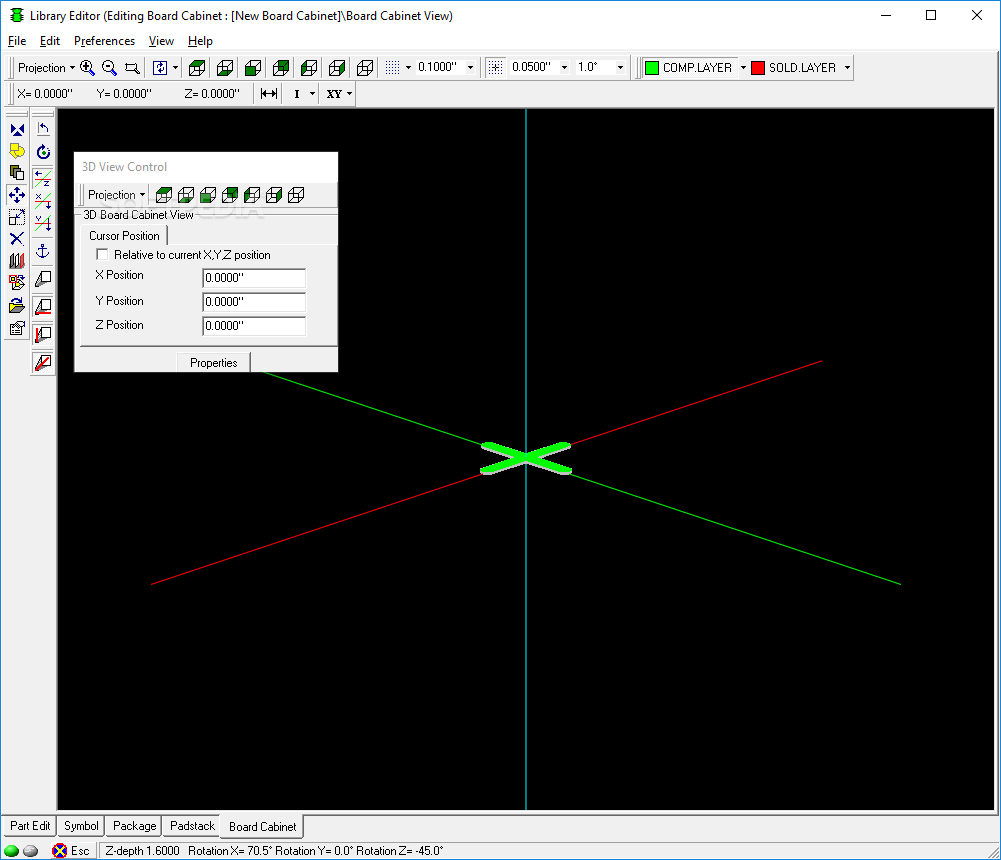Open the properties sheet icon in left toolbar
Image resolution: width=1001 pixels, height=860 pixels.
click(x=17, y=328)
